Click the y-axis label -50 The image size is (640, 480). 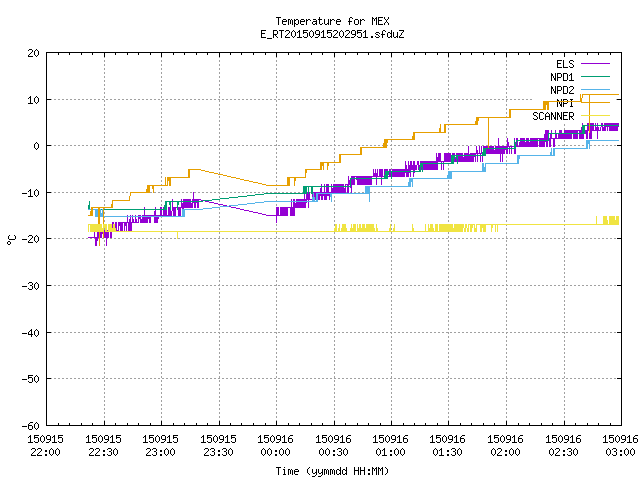pos(31,379)
